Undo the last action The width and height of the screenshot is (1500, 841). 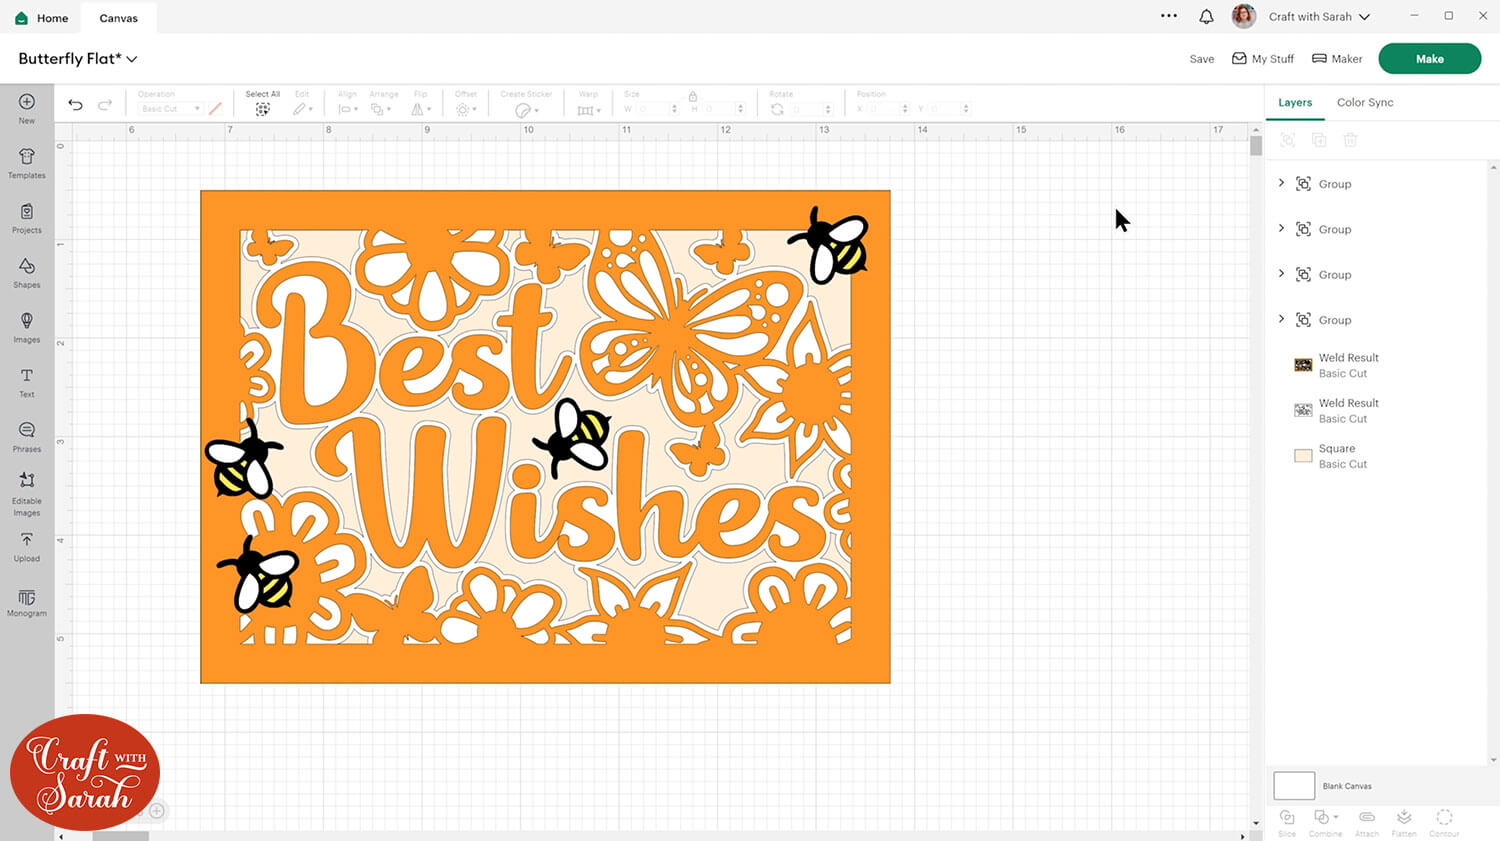(x=75, y=104)
